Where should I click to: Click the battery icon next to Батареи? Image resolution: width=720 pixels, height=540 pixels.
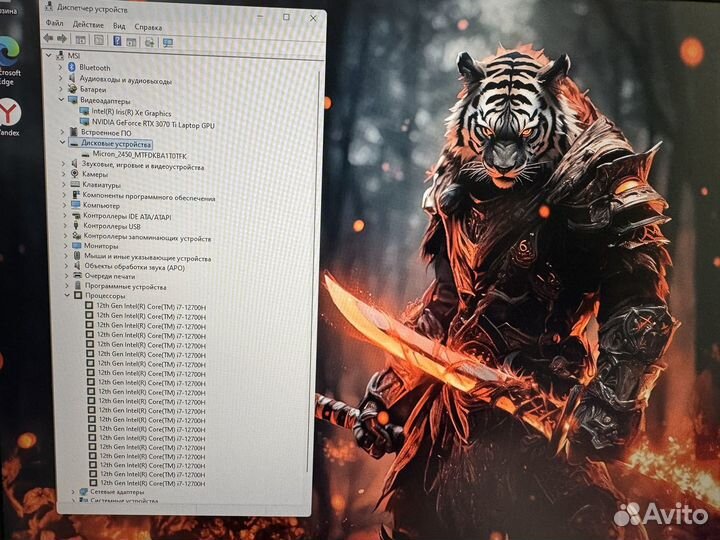(x=72, y=89)
